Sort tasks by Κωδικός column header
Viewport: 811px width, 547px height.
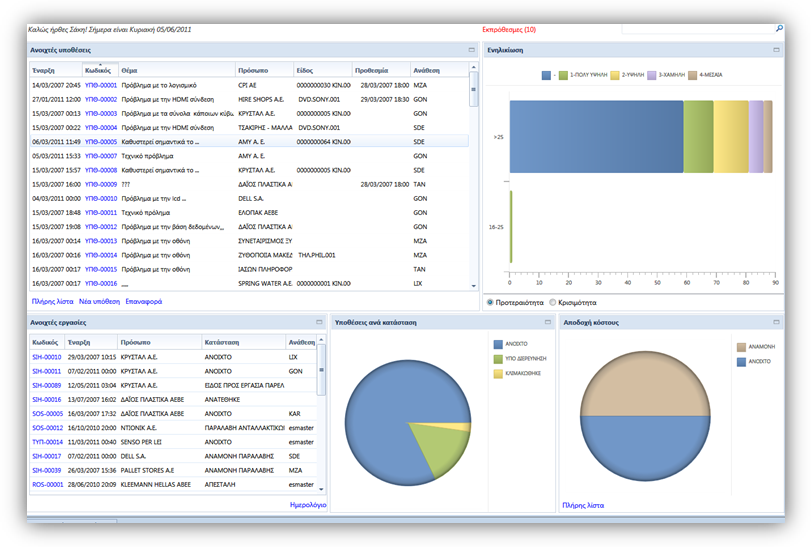pos(47,342)
